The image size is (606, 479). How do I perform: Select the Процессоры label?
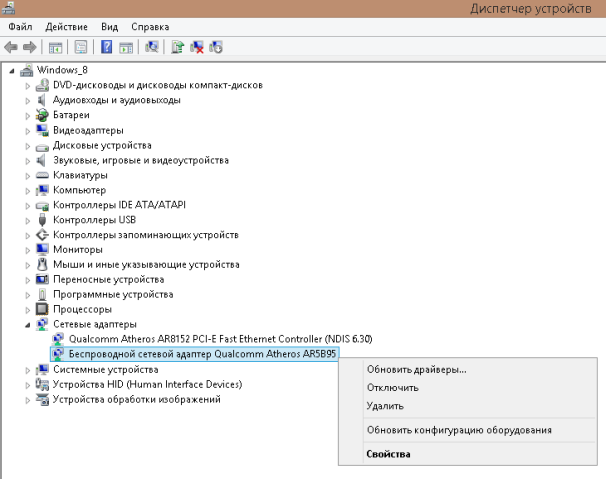tap(82, 309)
